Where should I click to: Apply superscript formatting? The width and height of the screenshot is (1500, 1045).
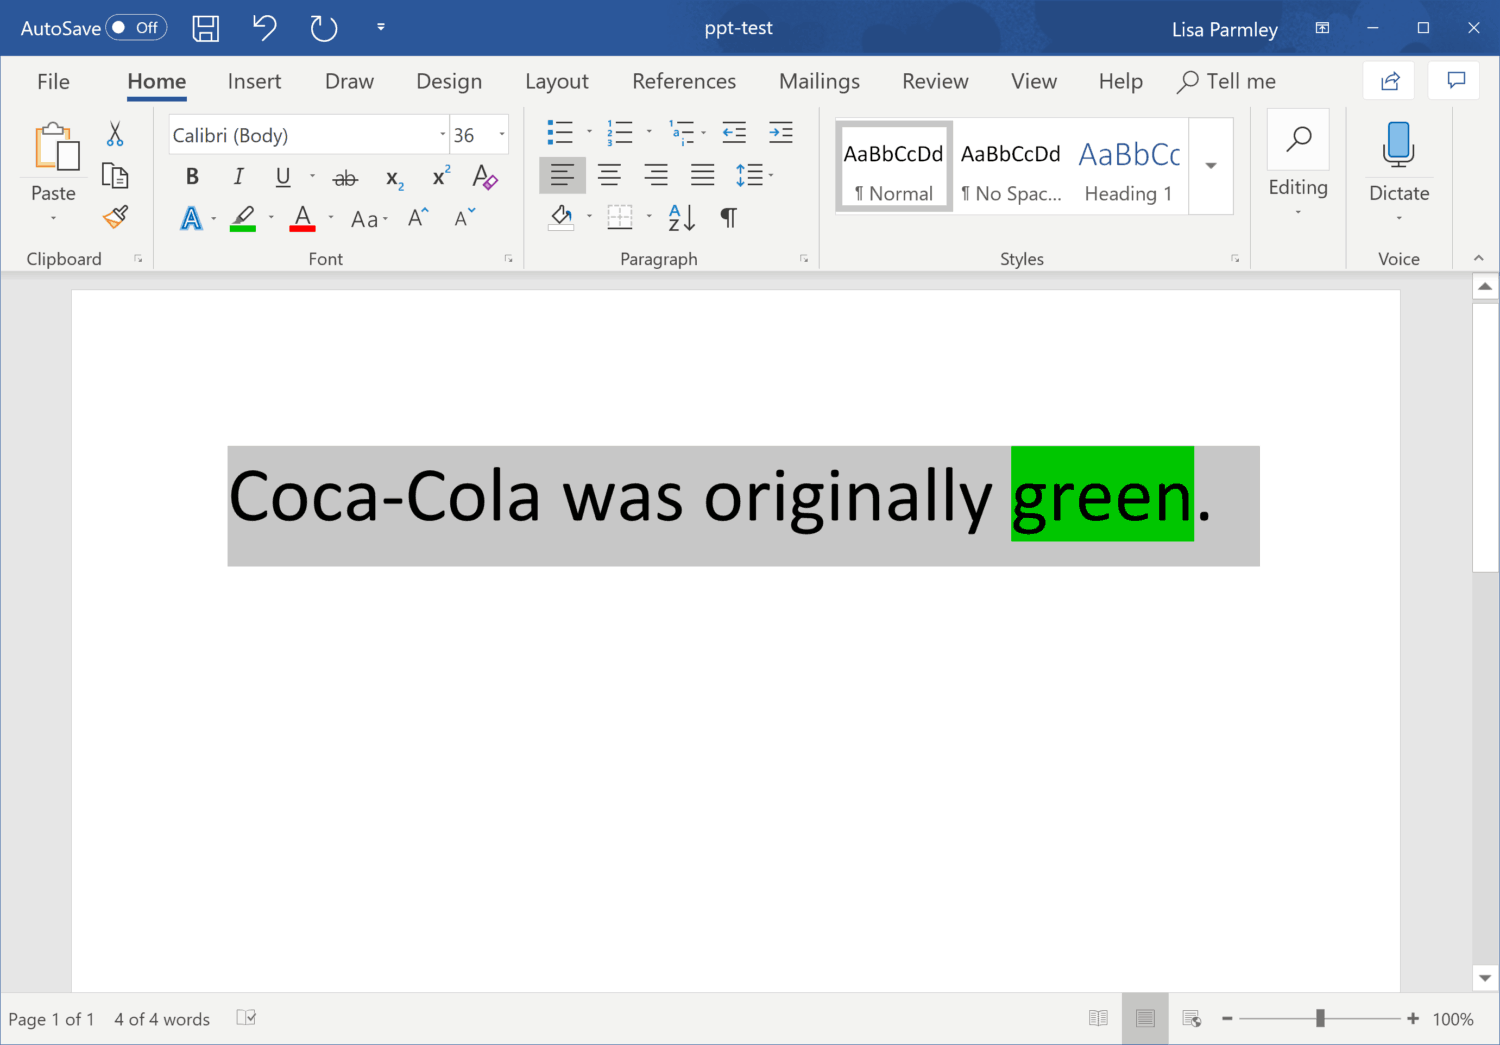441,176
